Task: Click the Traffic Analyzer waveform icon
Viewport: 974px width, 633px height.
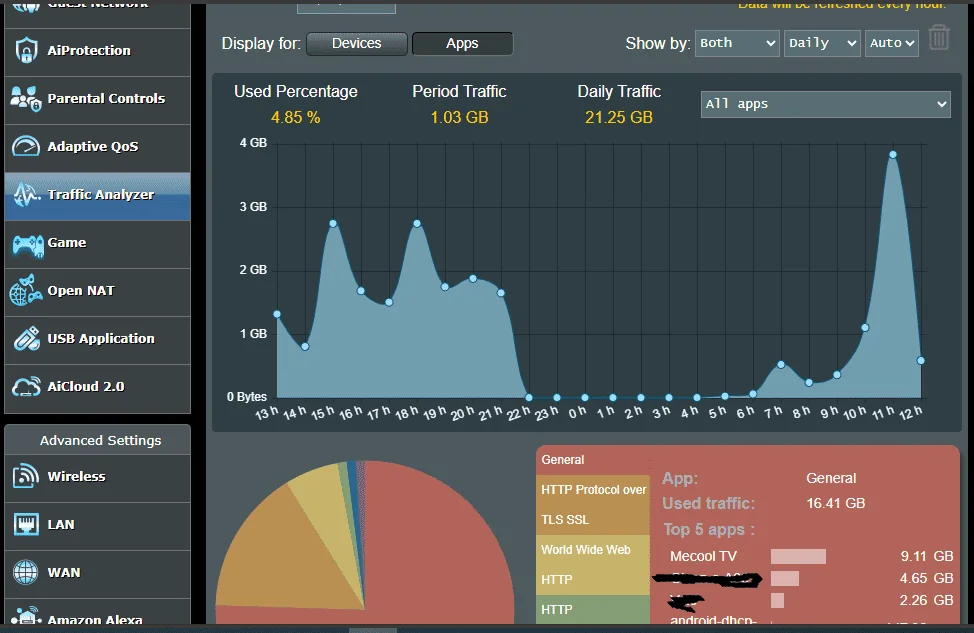Action: tap(26, 195)
